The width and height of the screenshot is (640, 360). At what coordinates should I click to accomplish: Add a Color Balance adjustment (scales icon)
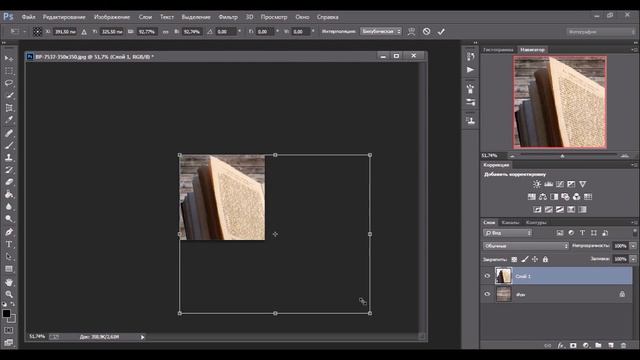(x=543, y=197)
